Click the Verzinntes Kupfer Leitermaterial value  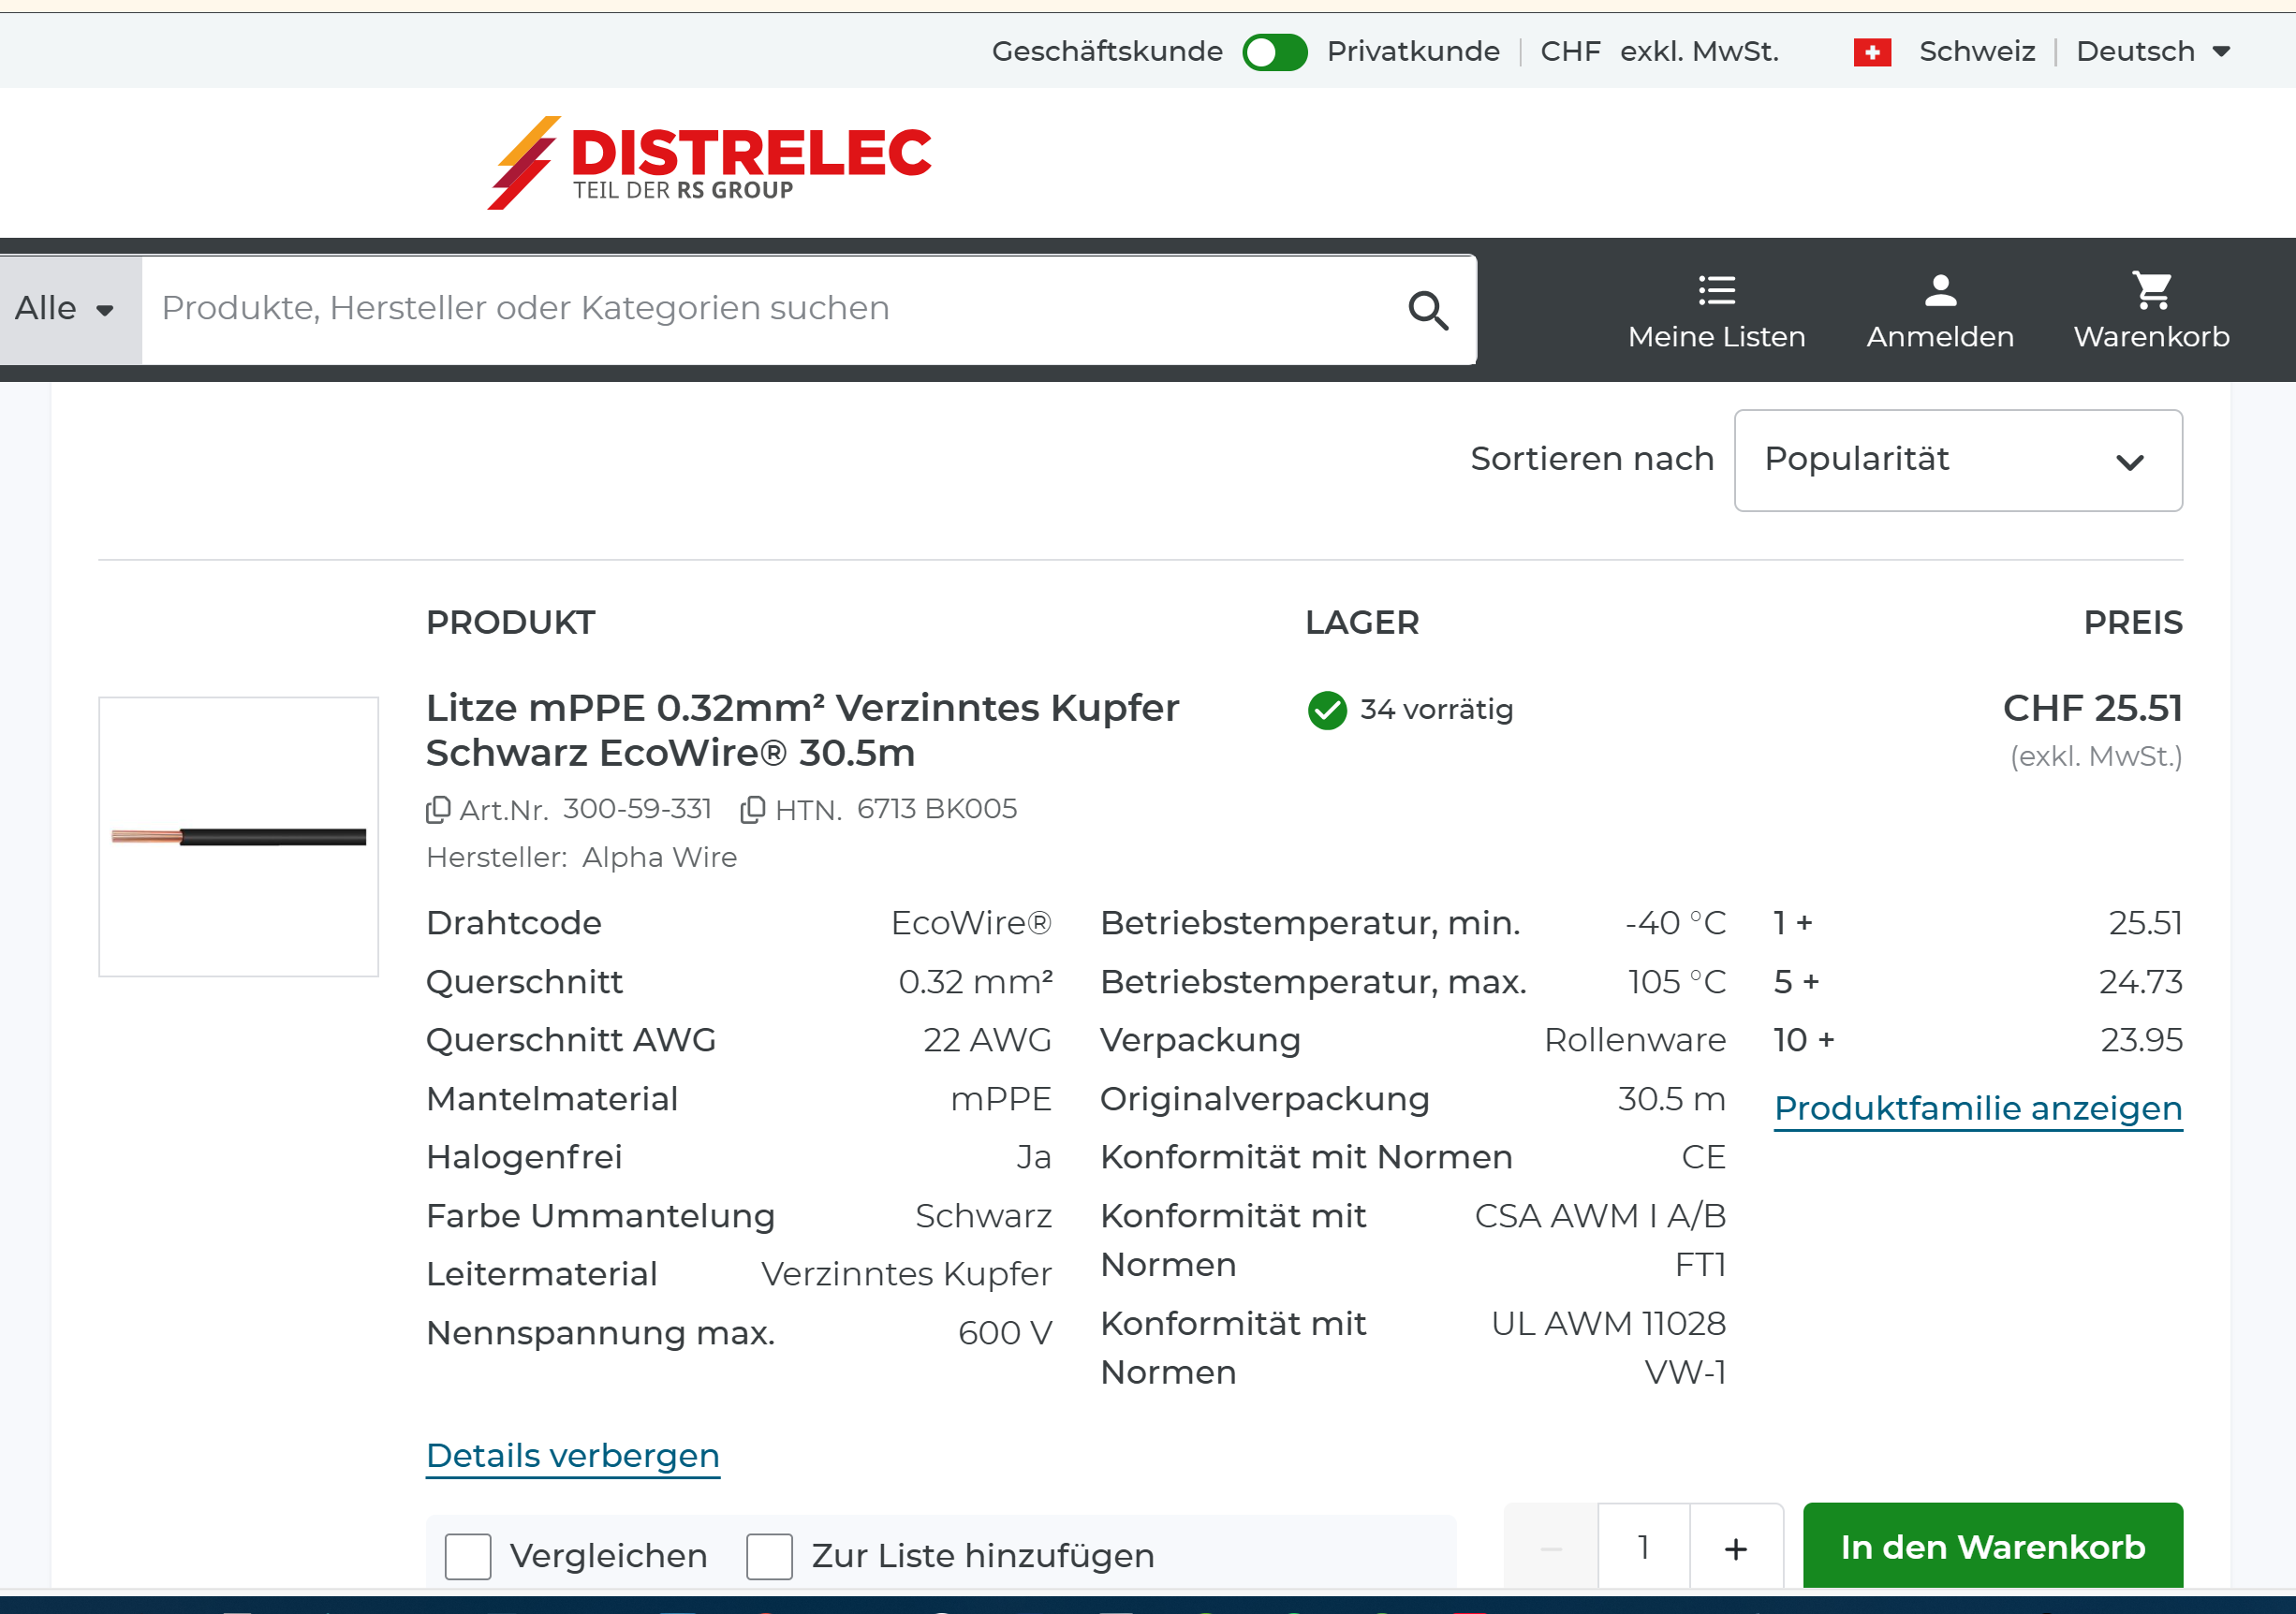(906, 1274)
